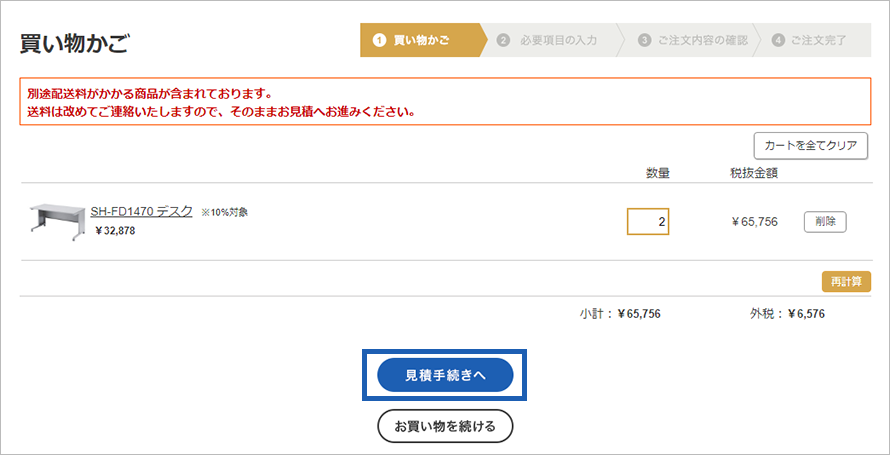Click the 税抜金額 column header
The image size is (890, 455).
[x=754, y=173]
